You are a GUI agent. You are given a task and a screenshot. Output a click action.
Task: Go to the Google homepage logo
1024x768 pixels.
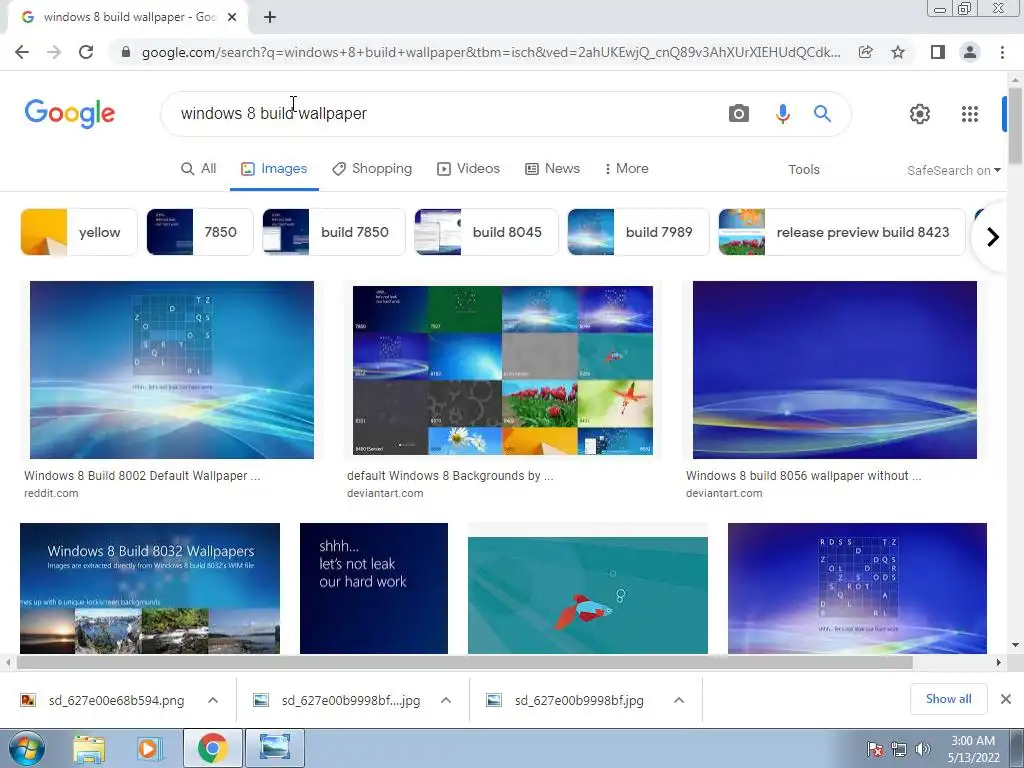(x=69, y=114)
